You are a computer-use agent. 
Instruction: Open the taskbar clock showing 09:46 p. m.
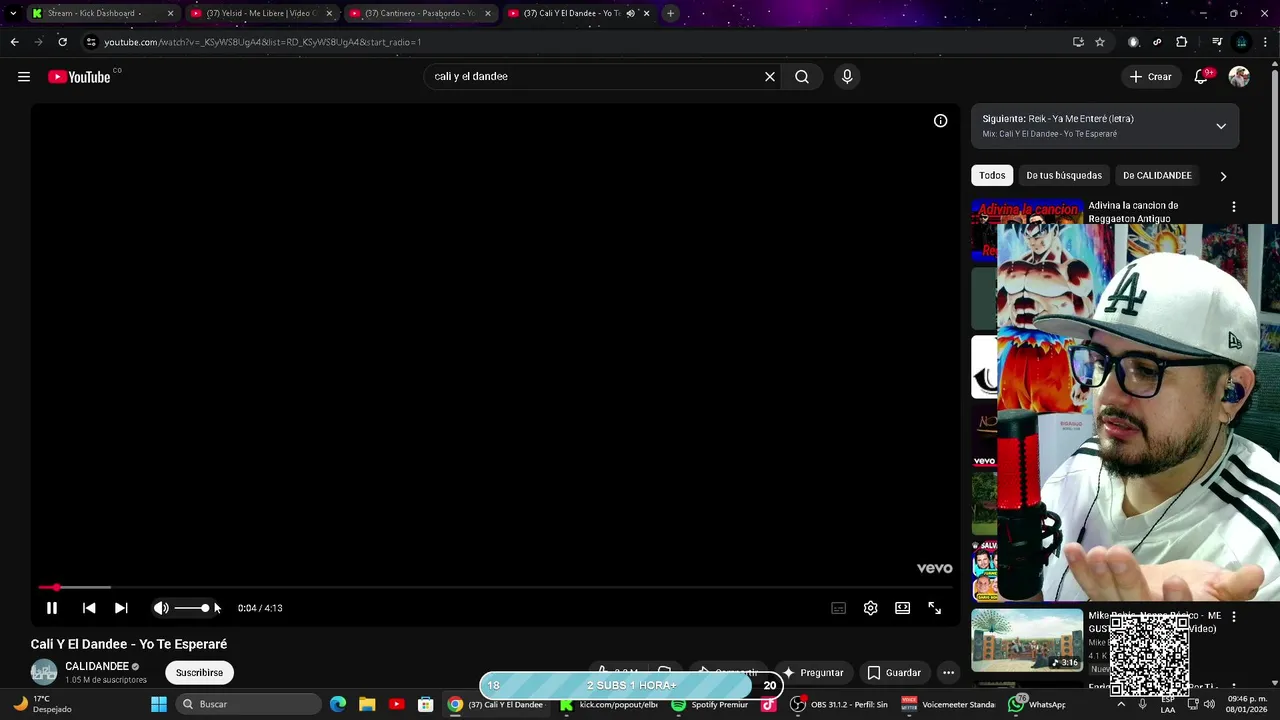1248,704
